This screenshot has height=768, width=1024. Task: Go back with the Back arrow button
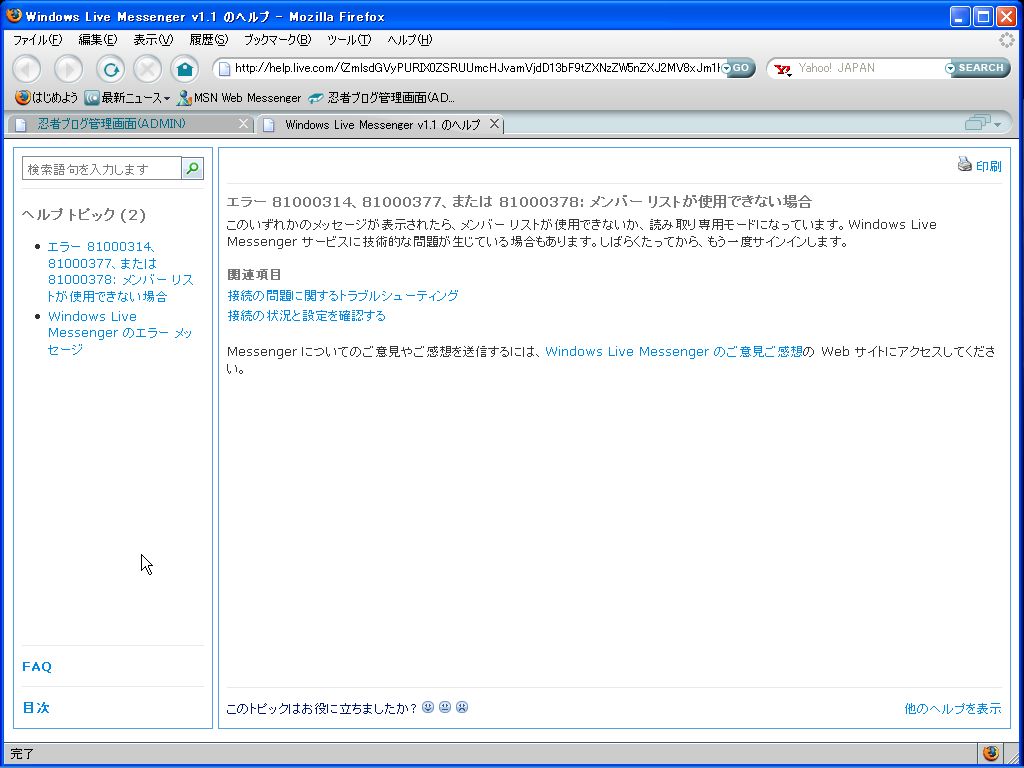click(27, 69)
